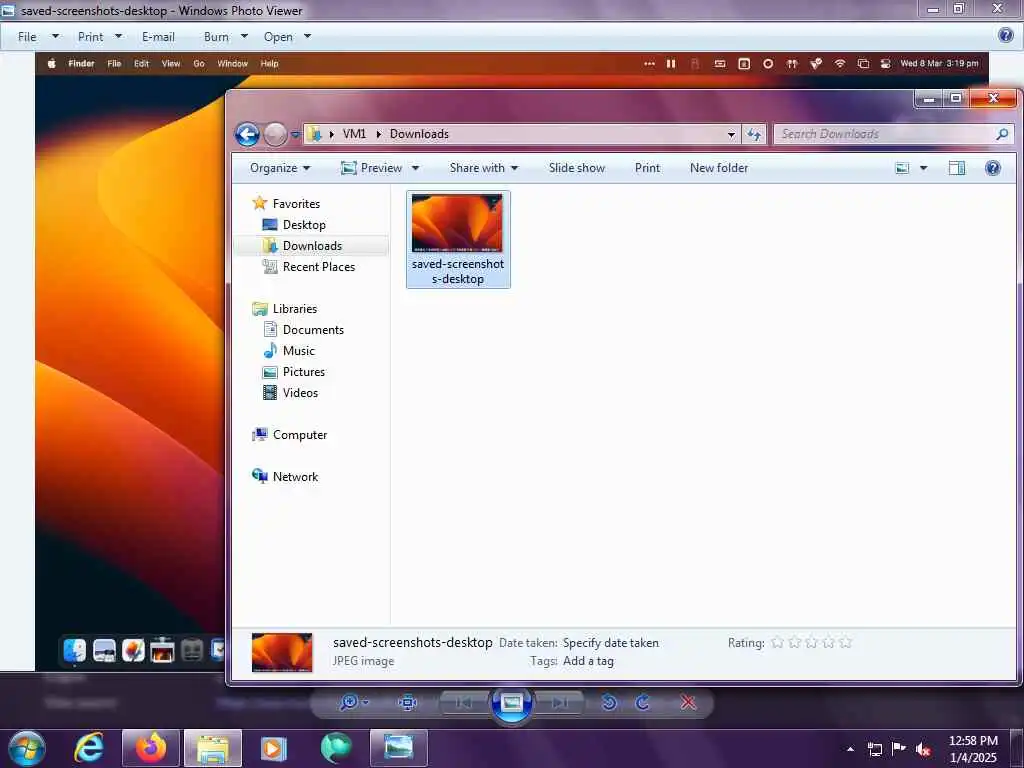Click the Change your view icon

click(902, 168)
